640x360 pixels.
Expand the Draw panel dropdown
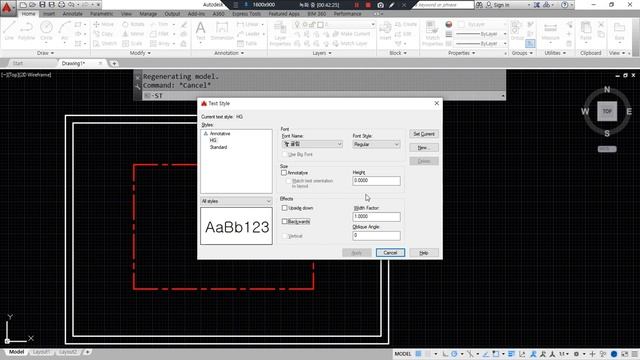pyautogui.click(x=45, y=53)
